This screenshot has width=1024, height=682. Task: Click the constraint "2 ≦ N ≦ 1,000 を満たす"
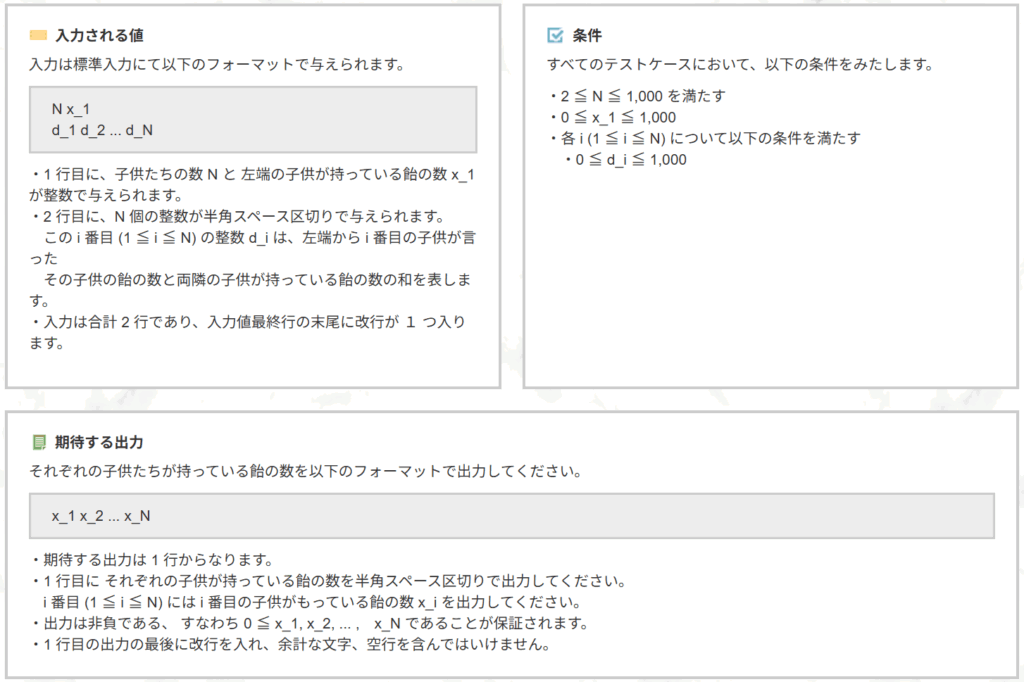tap(637, 96)
